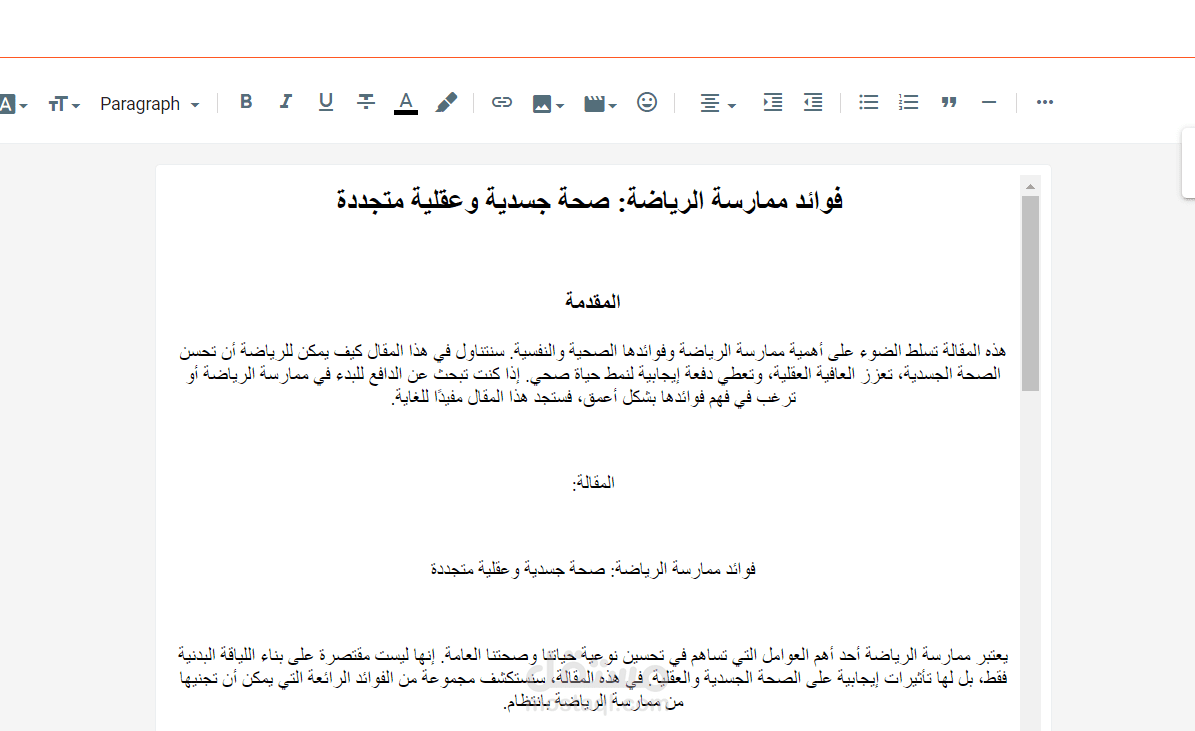Screen dimensions: 1195x731
Task: Increase the paragraph indent
Action: [773, 102]
